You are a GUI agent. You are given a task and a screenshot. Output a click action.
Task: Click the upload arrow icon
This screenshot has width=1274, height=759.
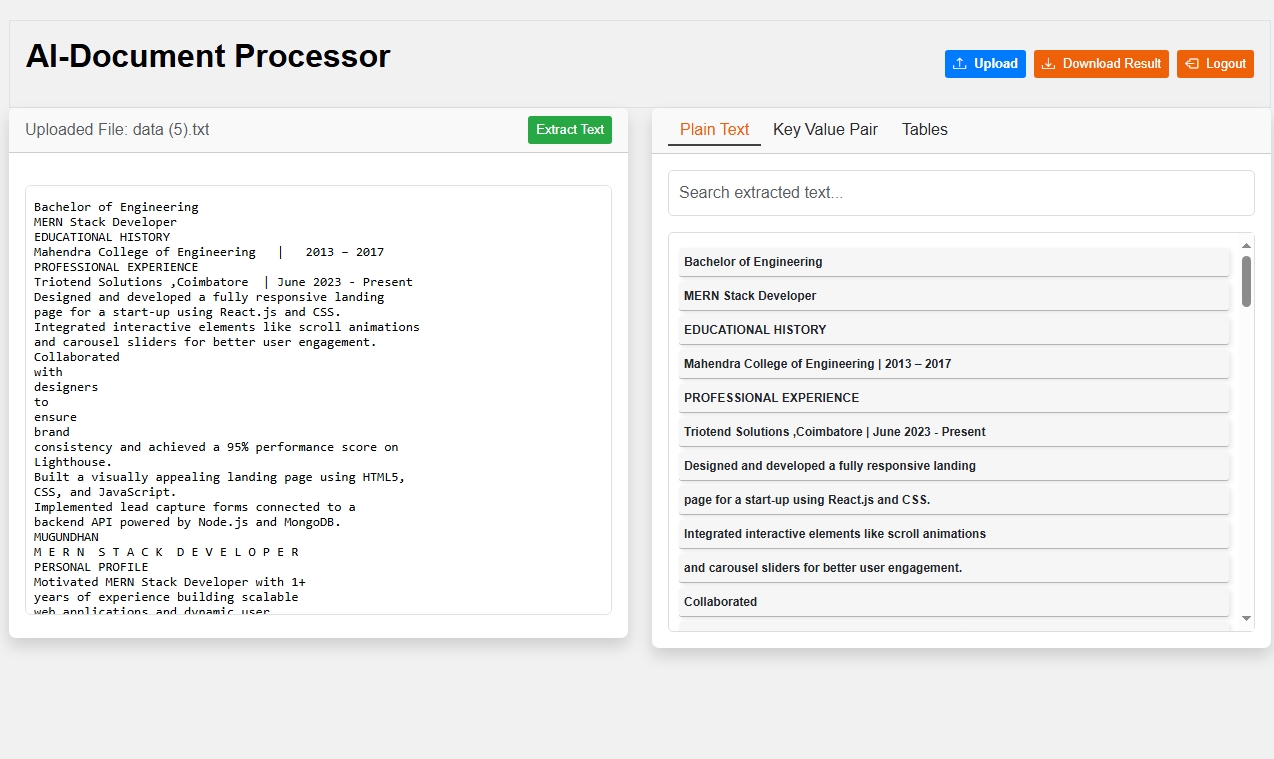(x=960, y=64)
